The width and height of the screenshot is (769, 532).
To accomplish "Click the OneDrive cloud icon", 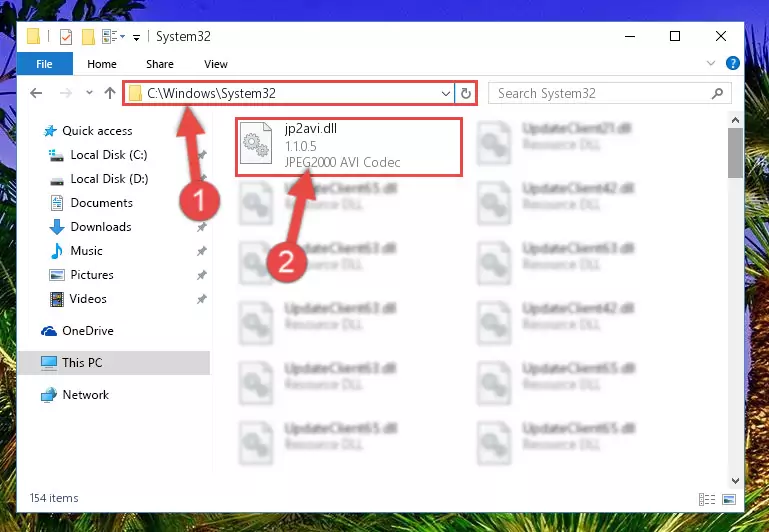I will point(49,331).
